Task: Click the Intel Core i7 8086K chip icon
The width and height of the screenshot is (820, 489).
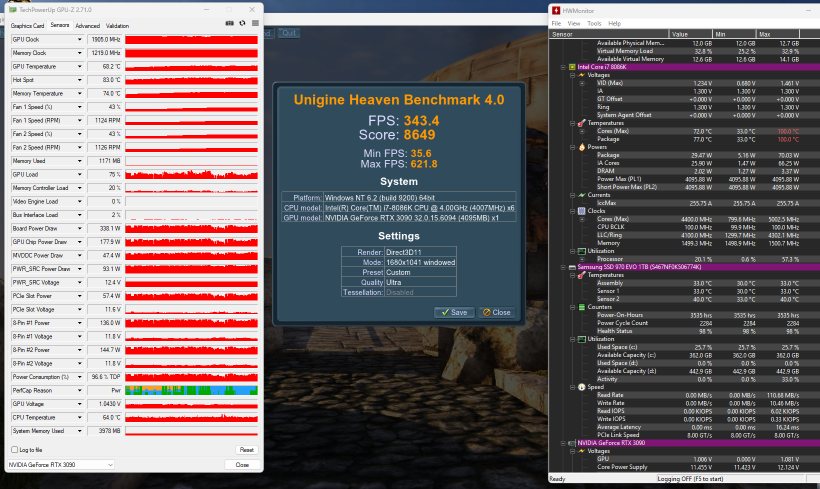Action: click(x=572, y=67)
